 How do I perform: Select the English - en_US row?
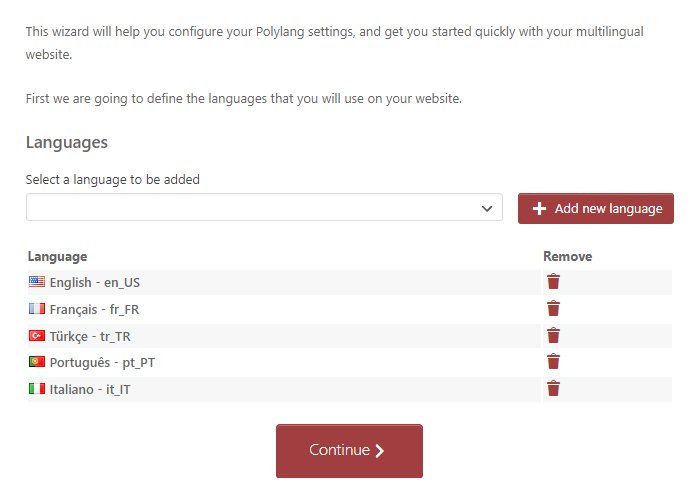94,282
